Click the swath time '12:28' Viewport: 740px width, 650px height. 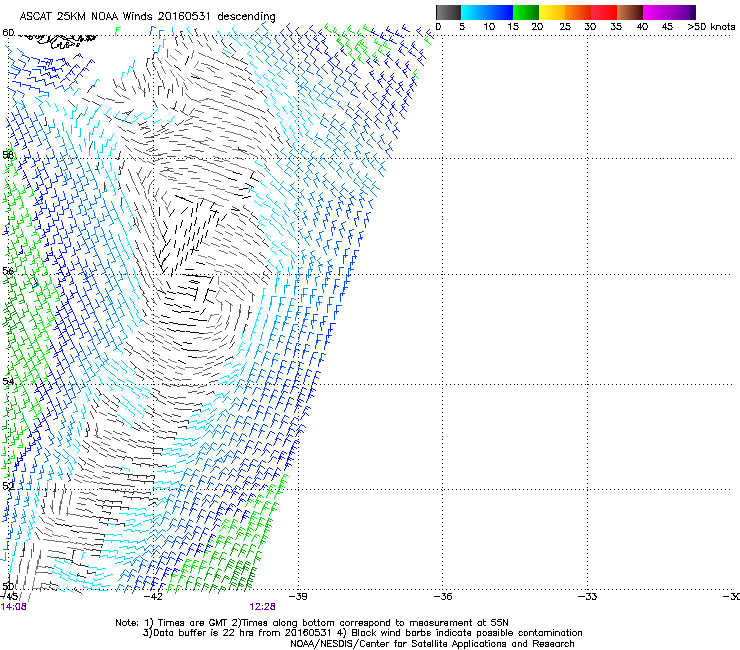coord(262,607)
